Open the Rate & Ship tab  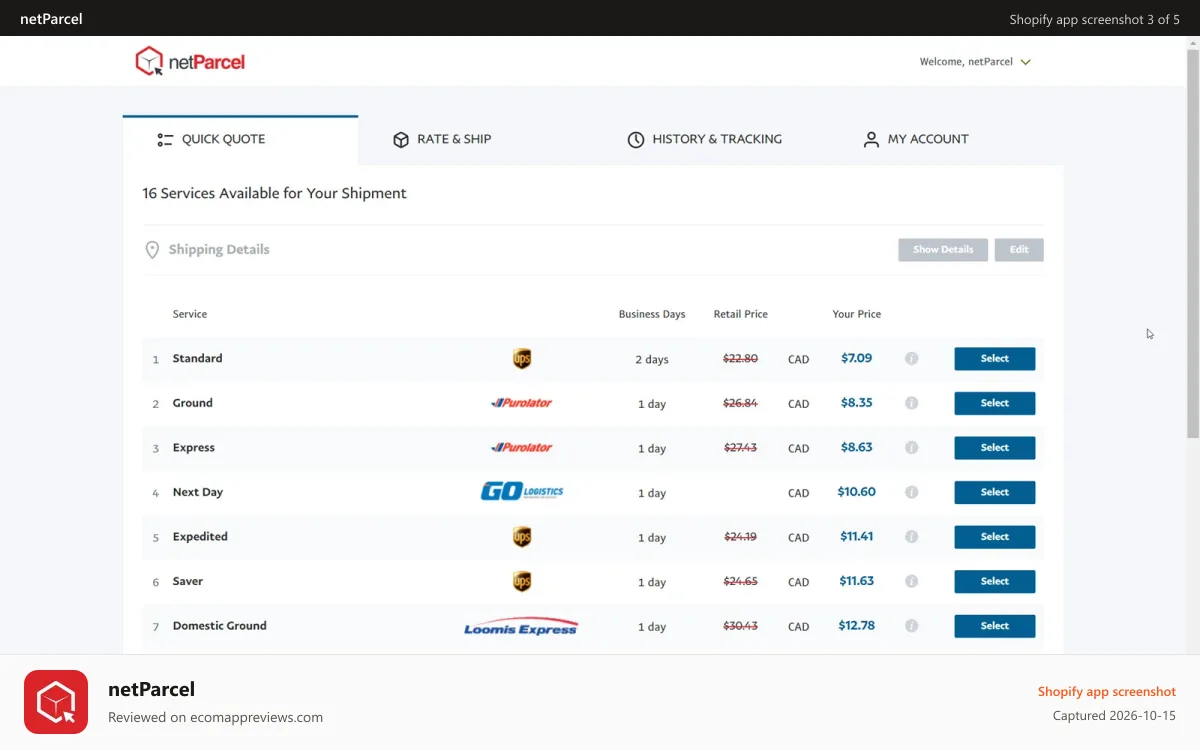[442, 140]
